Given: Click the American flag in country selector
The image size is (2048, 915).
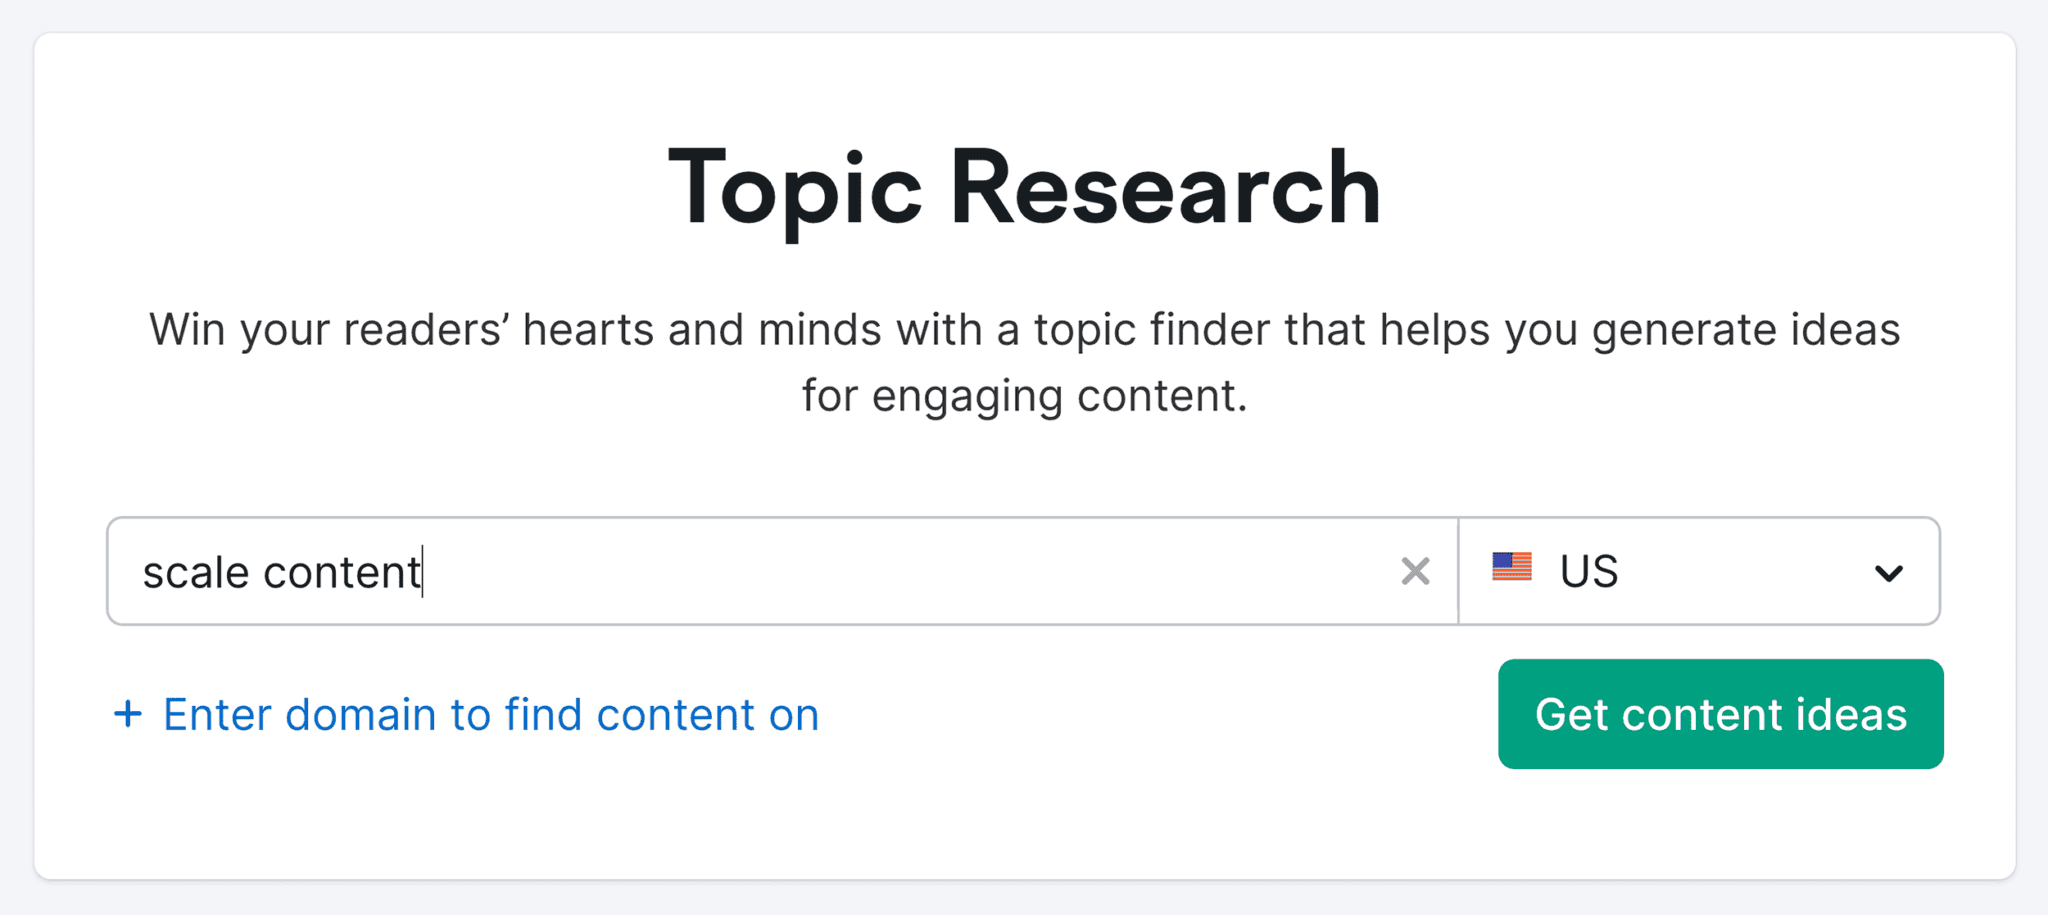Looking at the screenshot, I should coord(1512,568).
